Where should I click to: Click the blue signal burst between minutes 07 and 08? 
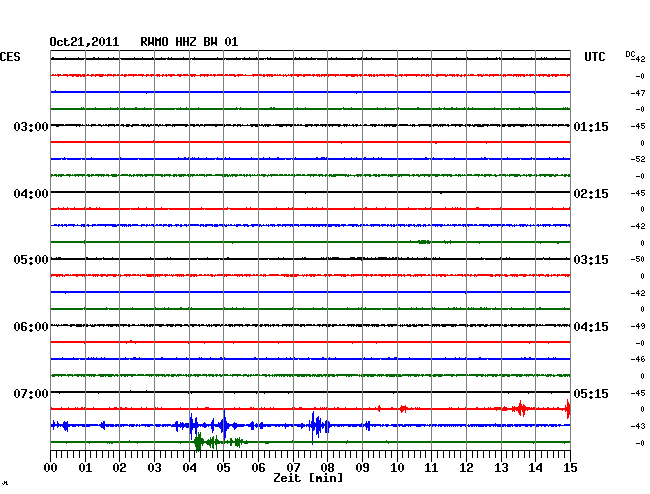pos(317,426)
